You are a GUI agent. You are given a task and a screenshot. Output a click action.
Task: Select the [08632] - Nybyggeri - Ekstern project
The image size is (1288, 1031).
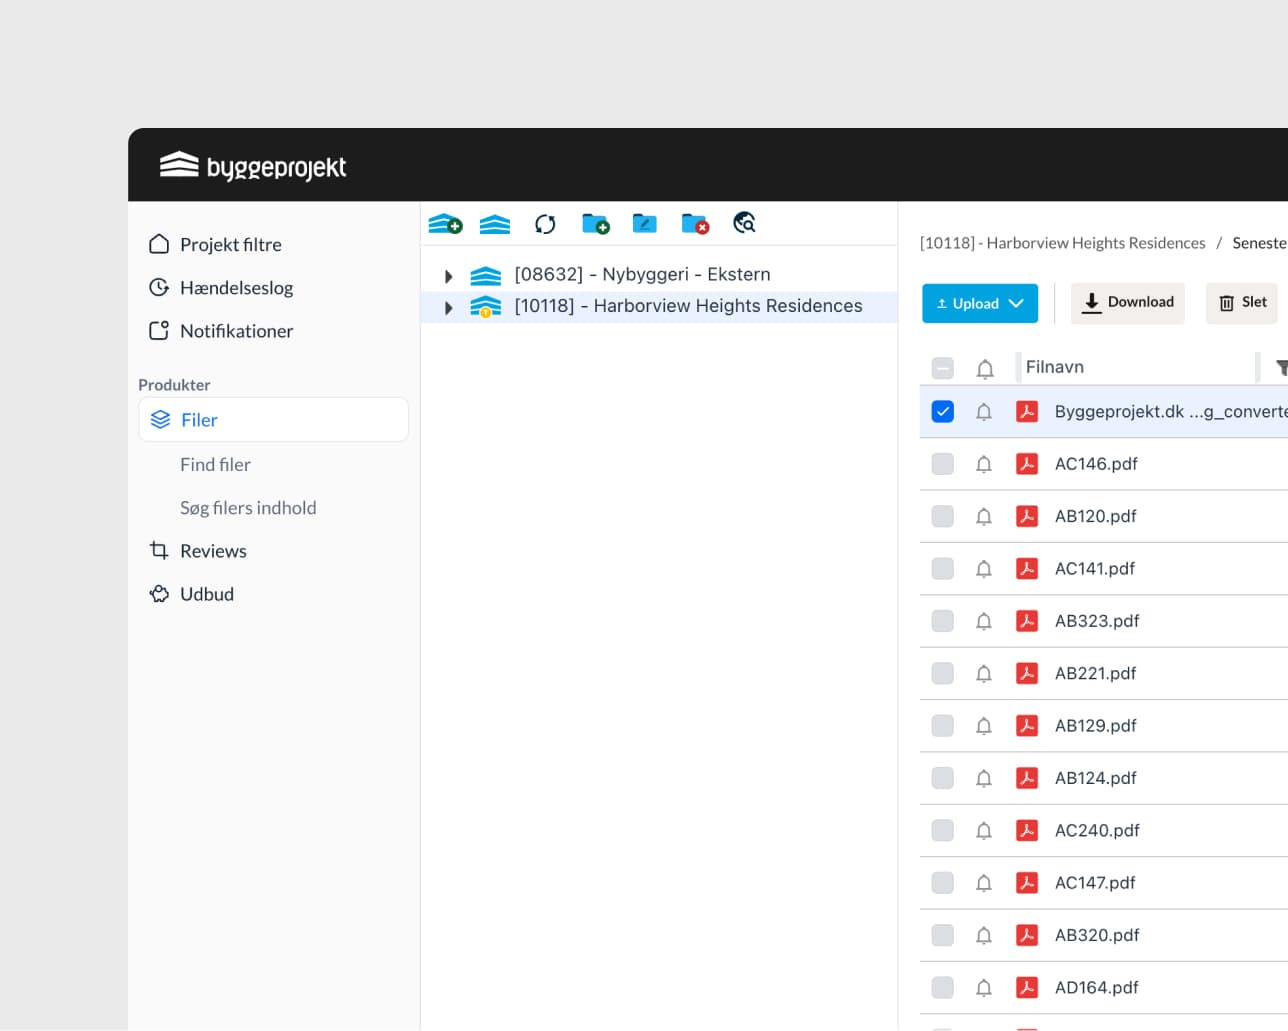[x=642, y=275]
